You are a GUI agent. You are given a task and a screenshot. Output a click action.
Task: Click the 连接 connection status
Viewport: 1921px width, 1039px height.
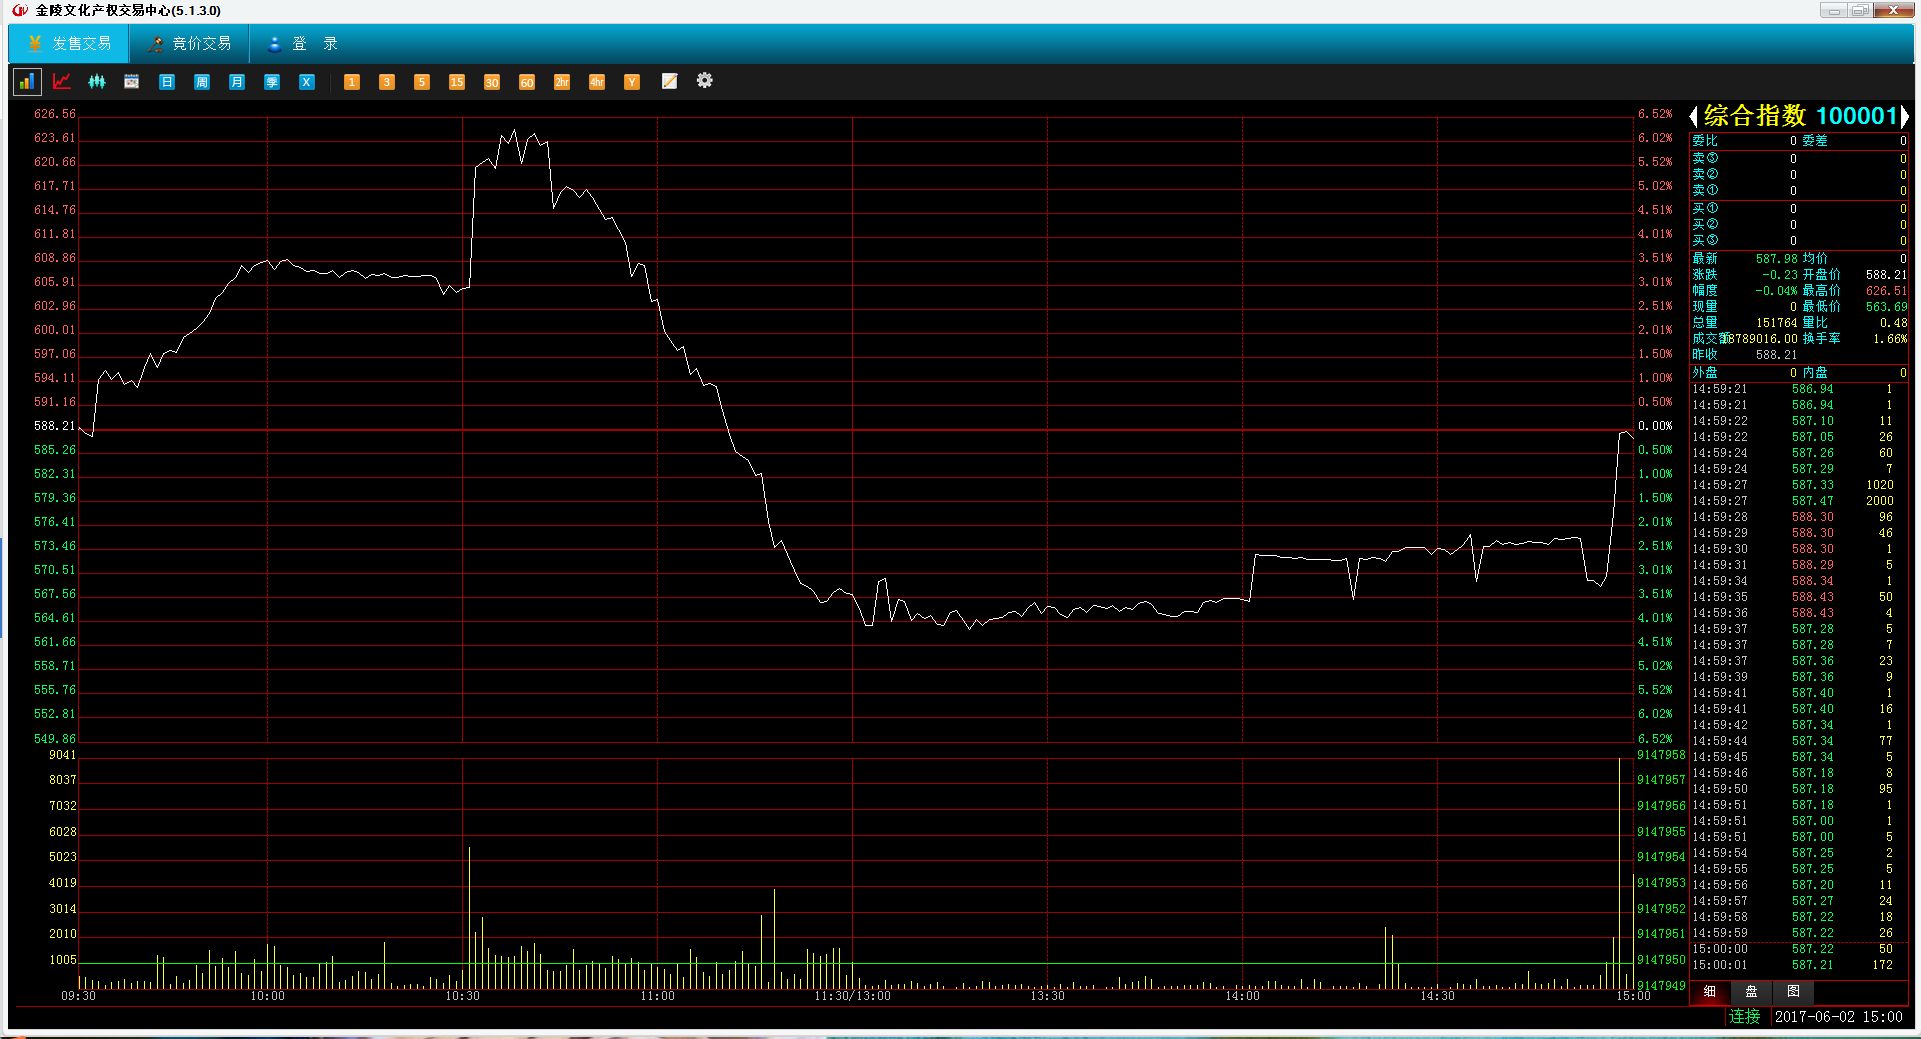coord(1745,1016)
